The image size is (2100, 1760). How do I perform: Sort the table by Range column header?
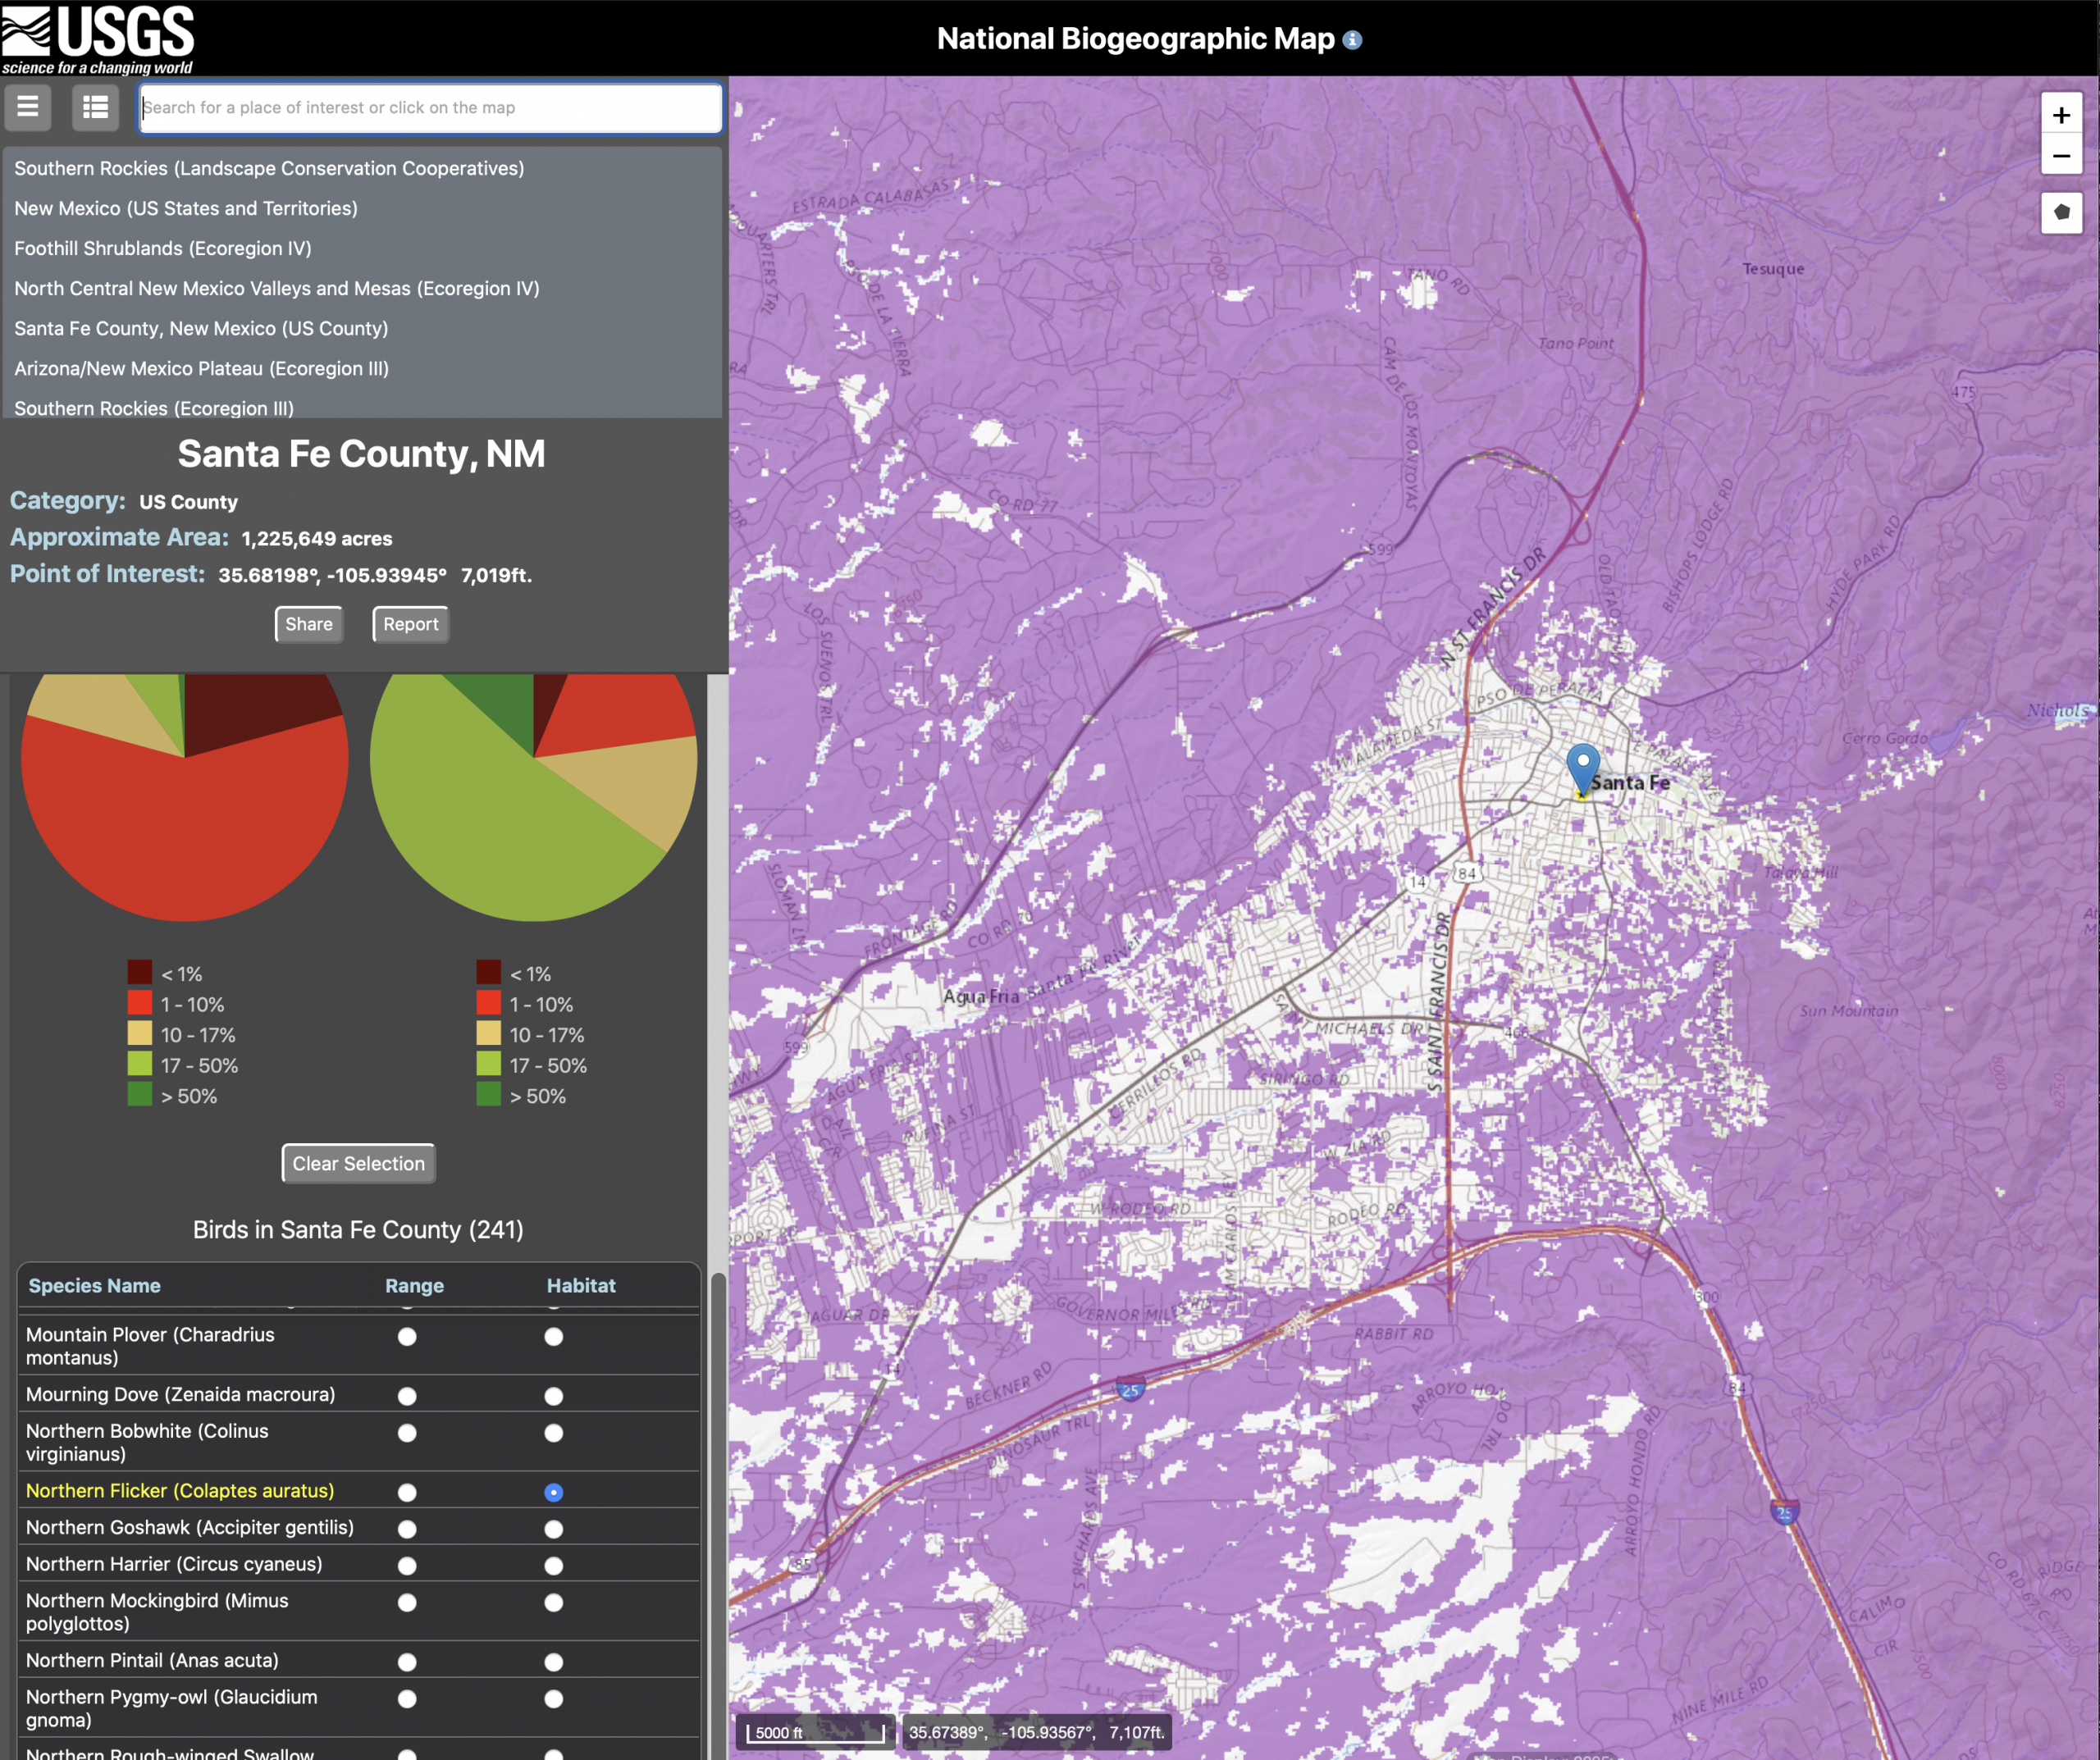pyautogui.click(x=414, y=1286)
